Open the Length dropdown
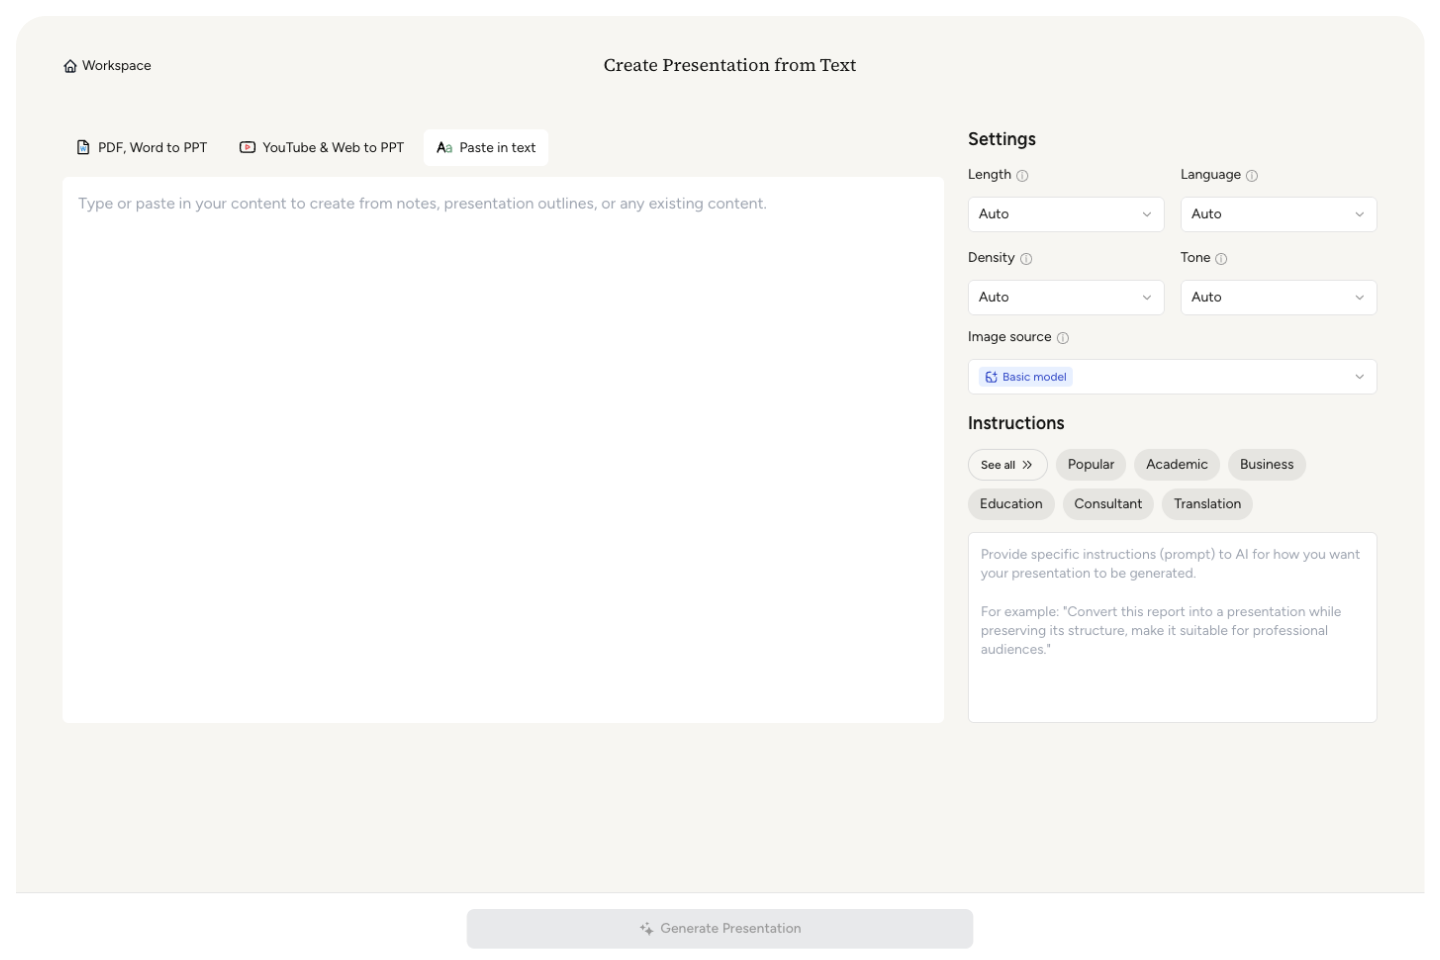 point(1065,214)
